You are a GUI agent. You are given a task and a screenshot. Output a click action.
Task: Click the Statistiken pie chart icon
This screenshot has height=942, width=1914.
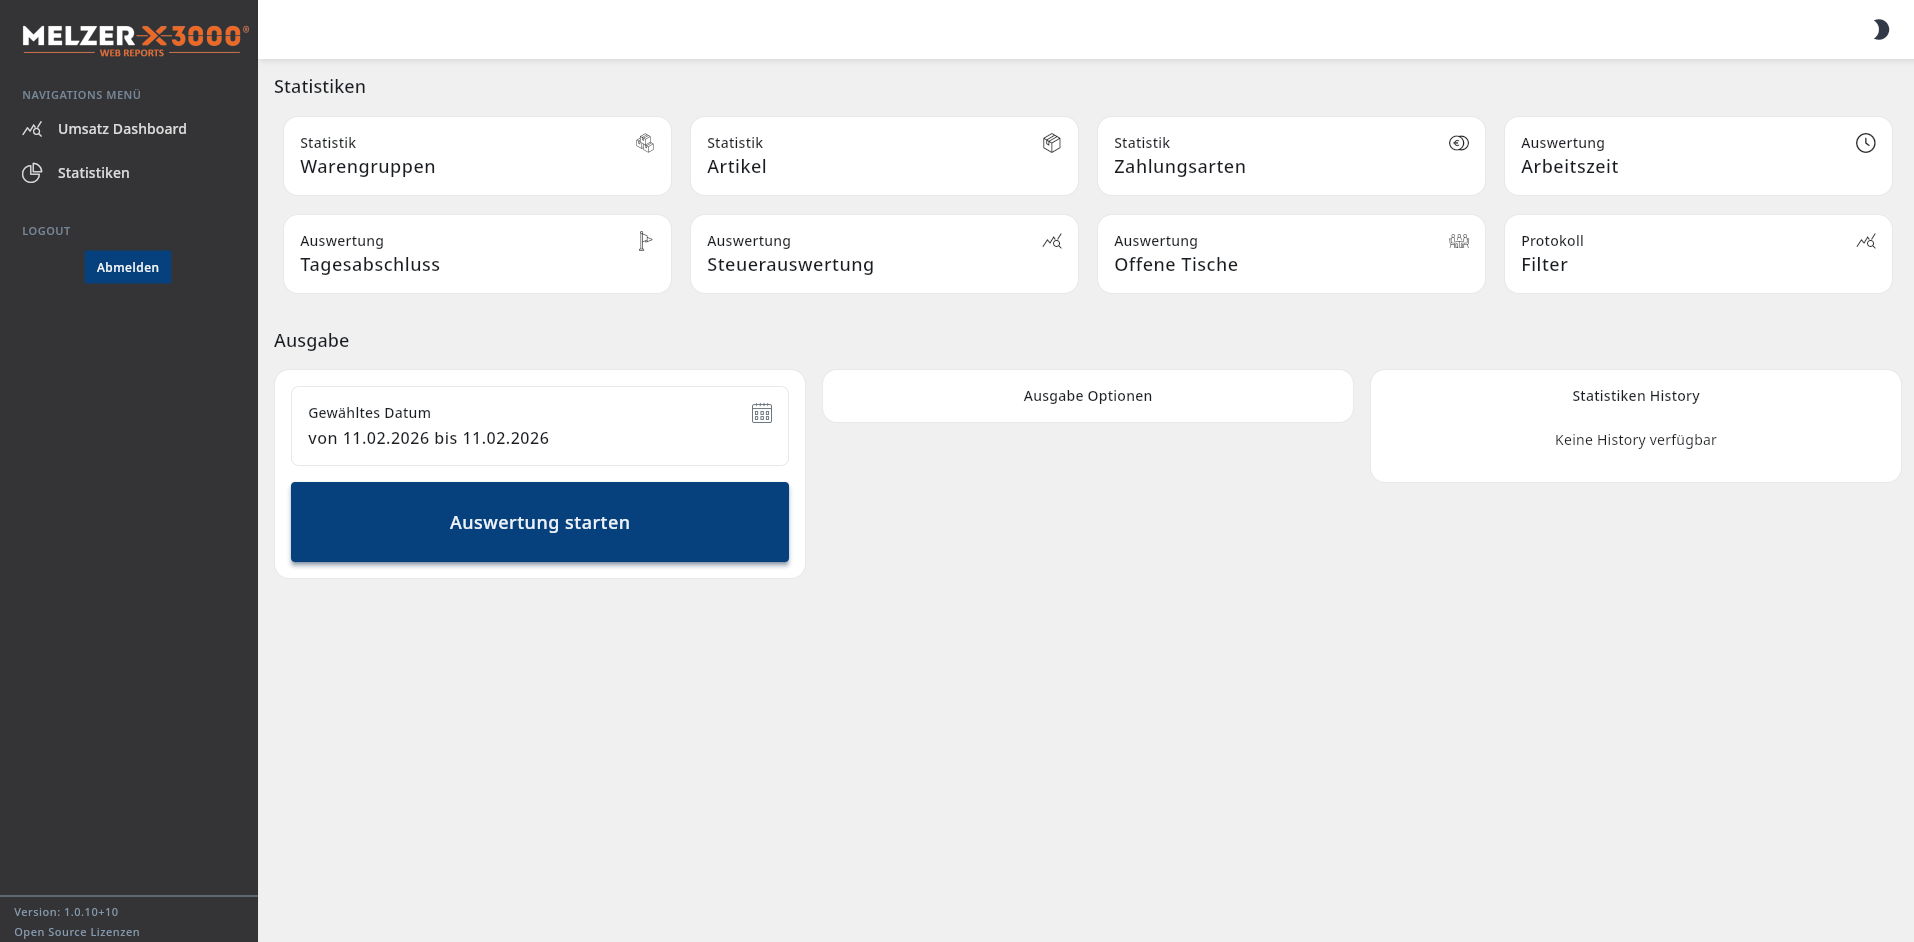[32, 173]
